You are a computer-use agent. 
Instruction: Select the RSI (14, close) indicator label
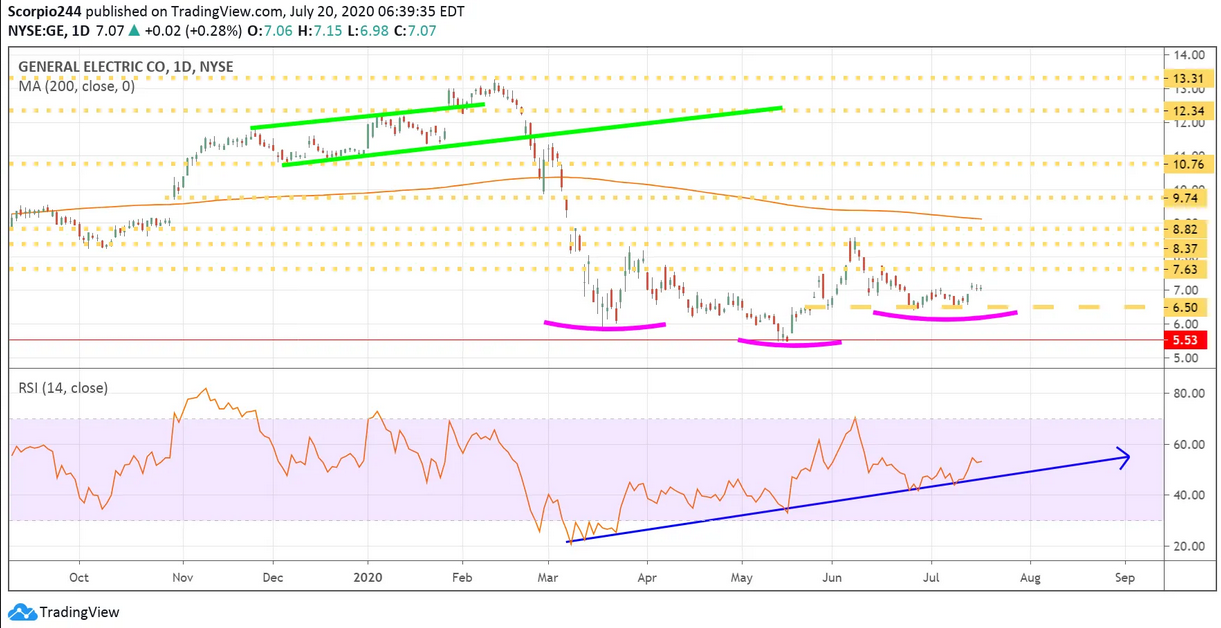tap(63, 388)
